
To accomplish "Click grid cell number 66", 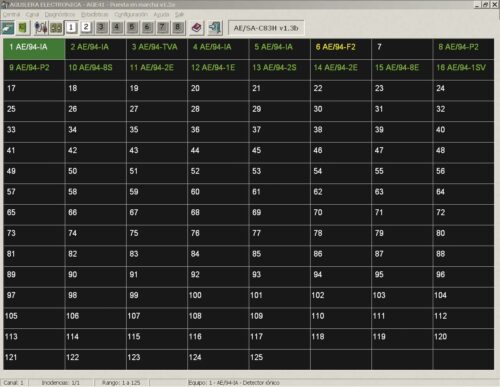I will [x=96, y=214].
